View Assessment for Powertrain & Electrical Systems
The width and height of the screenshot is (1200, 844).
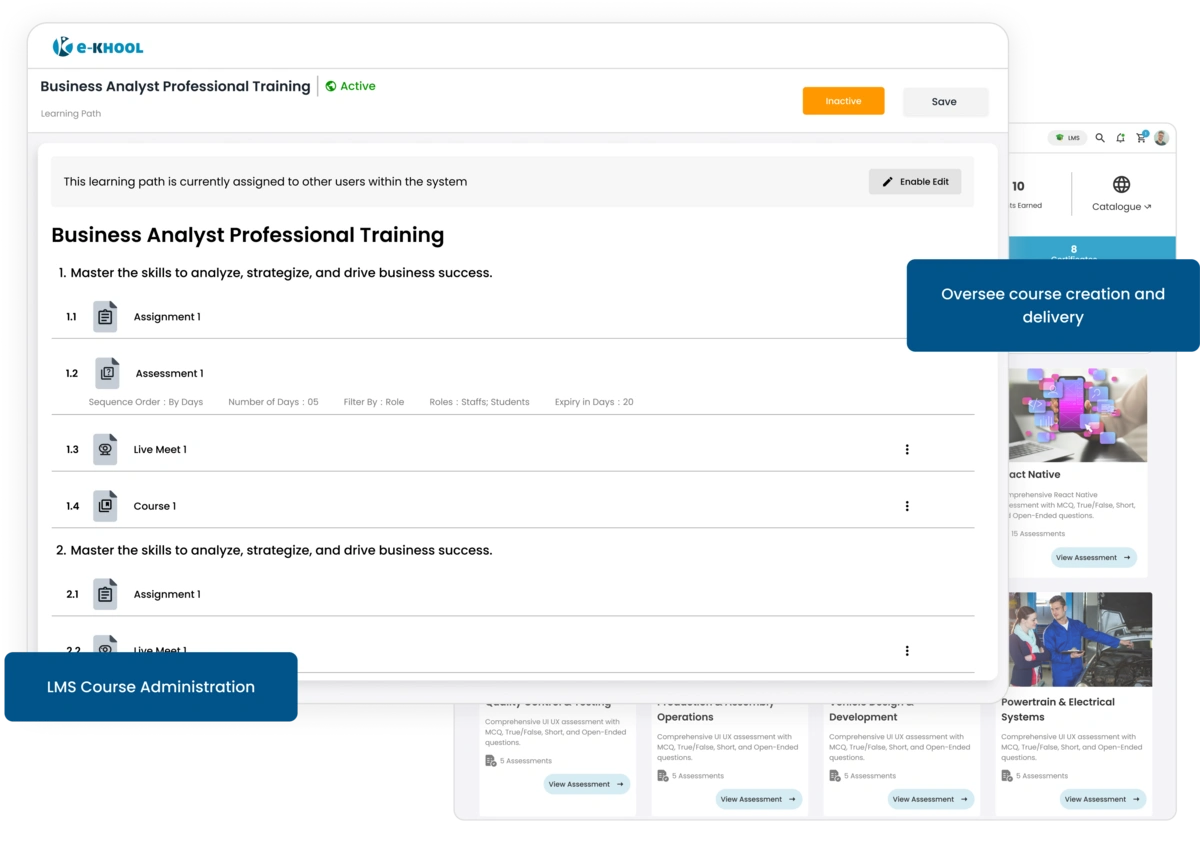[x=1101, y=799]
